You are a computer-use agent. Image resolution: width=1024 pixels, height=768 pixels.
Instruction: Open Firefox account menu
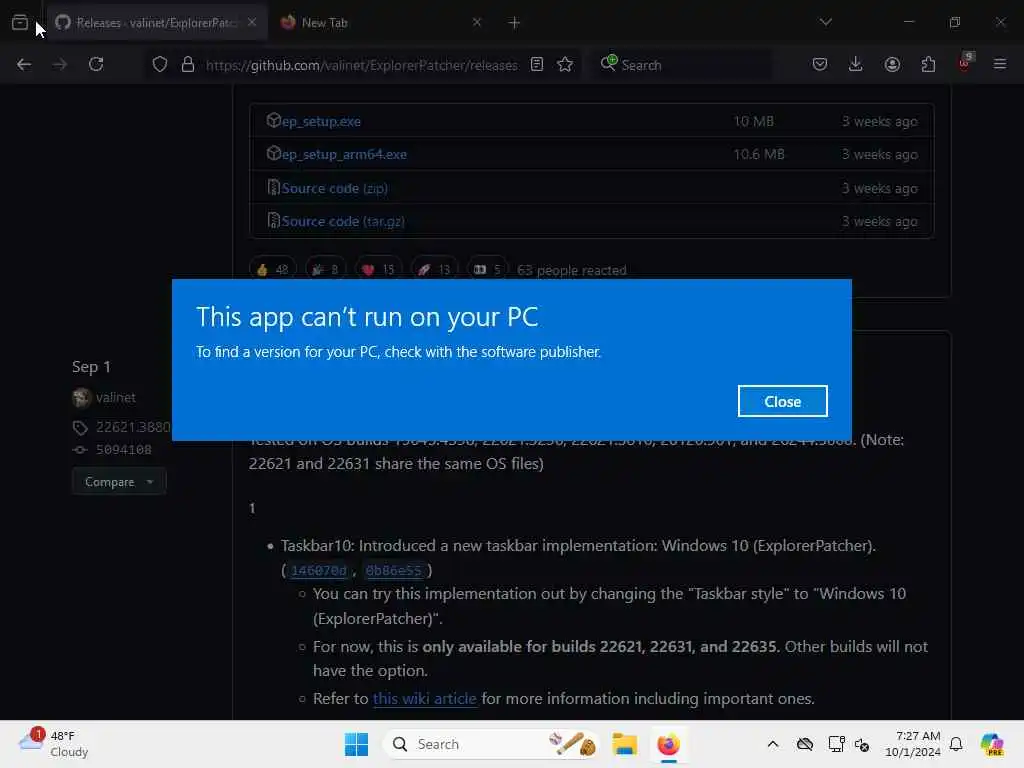coord(892,65)
